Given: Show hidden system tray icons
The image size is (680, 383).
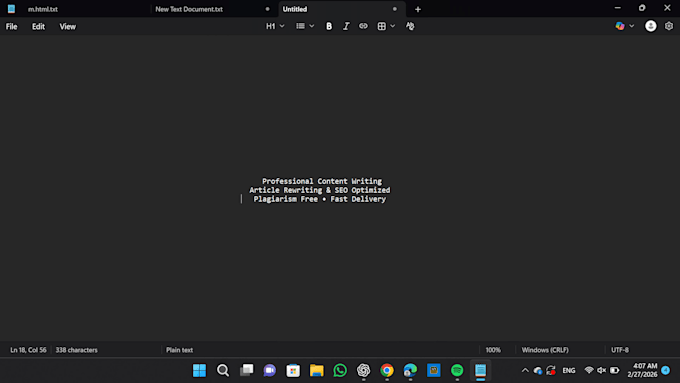Looking at the screenshot, I should tap(525, 370).
